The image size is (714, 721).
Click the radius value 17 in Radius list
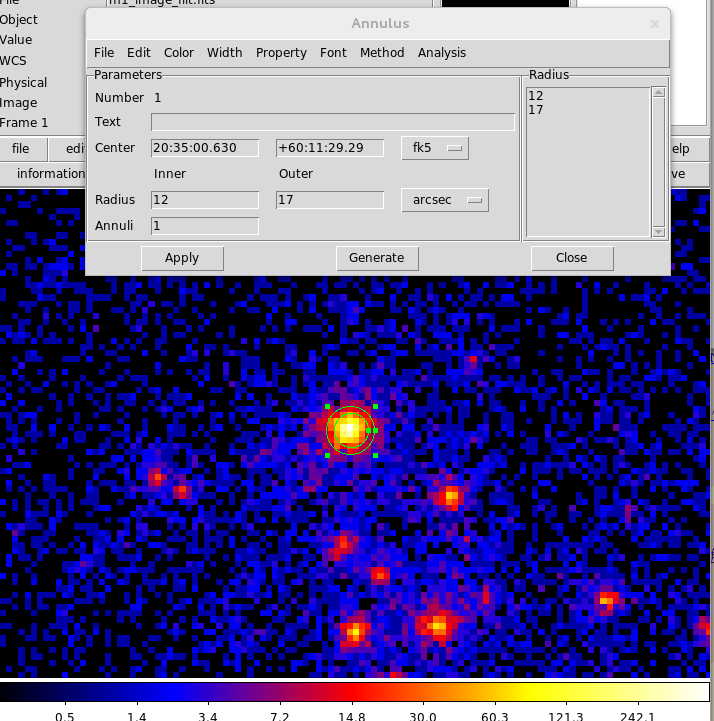(536, 109)
